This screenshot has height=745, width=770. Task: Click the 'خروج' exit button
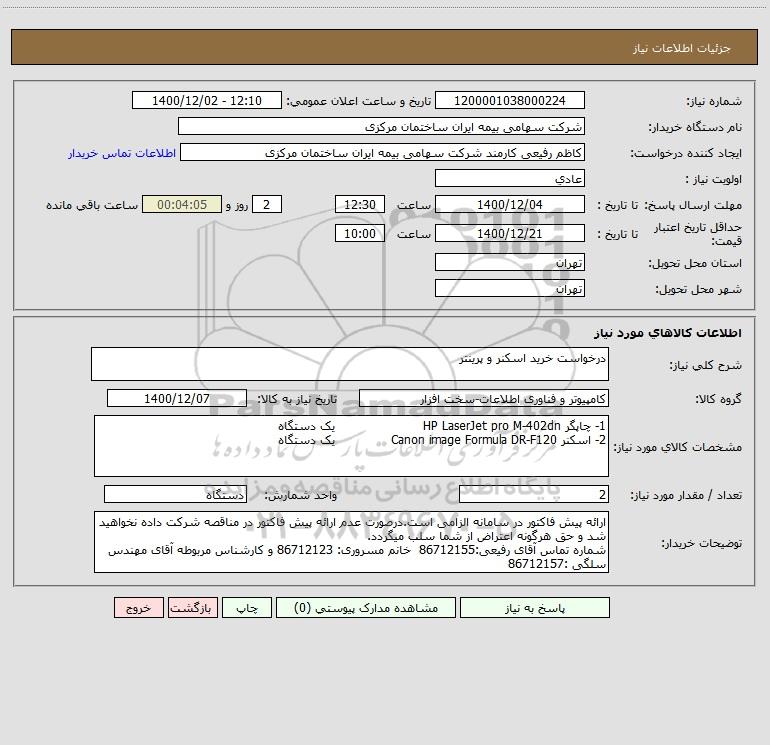tap(138, 608)
